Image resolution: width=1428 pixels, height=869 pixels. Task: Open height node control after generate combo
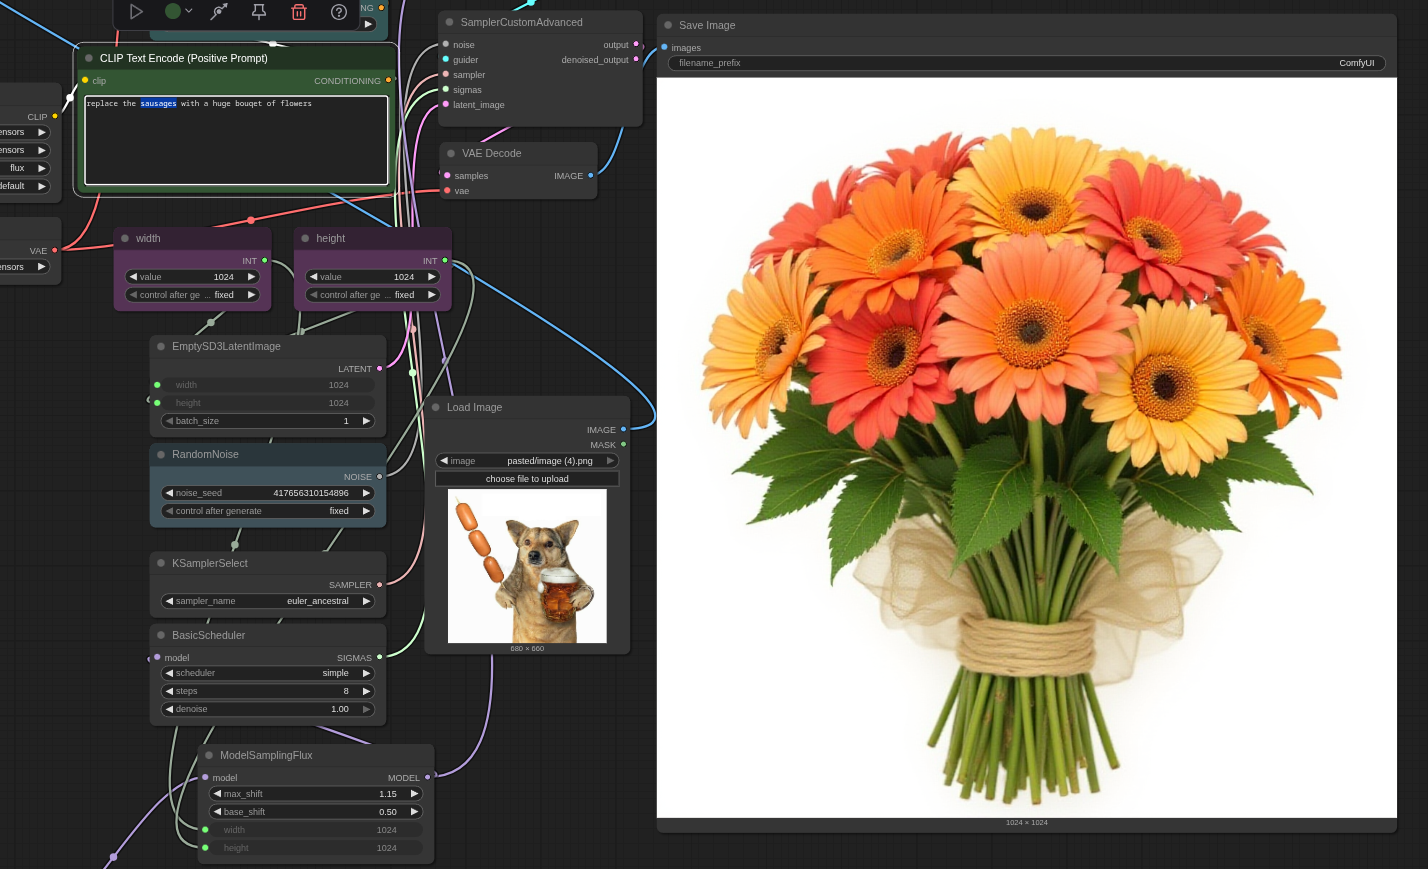click(x=372, y=295)
